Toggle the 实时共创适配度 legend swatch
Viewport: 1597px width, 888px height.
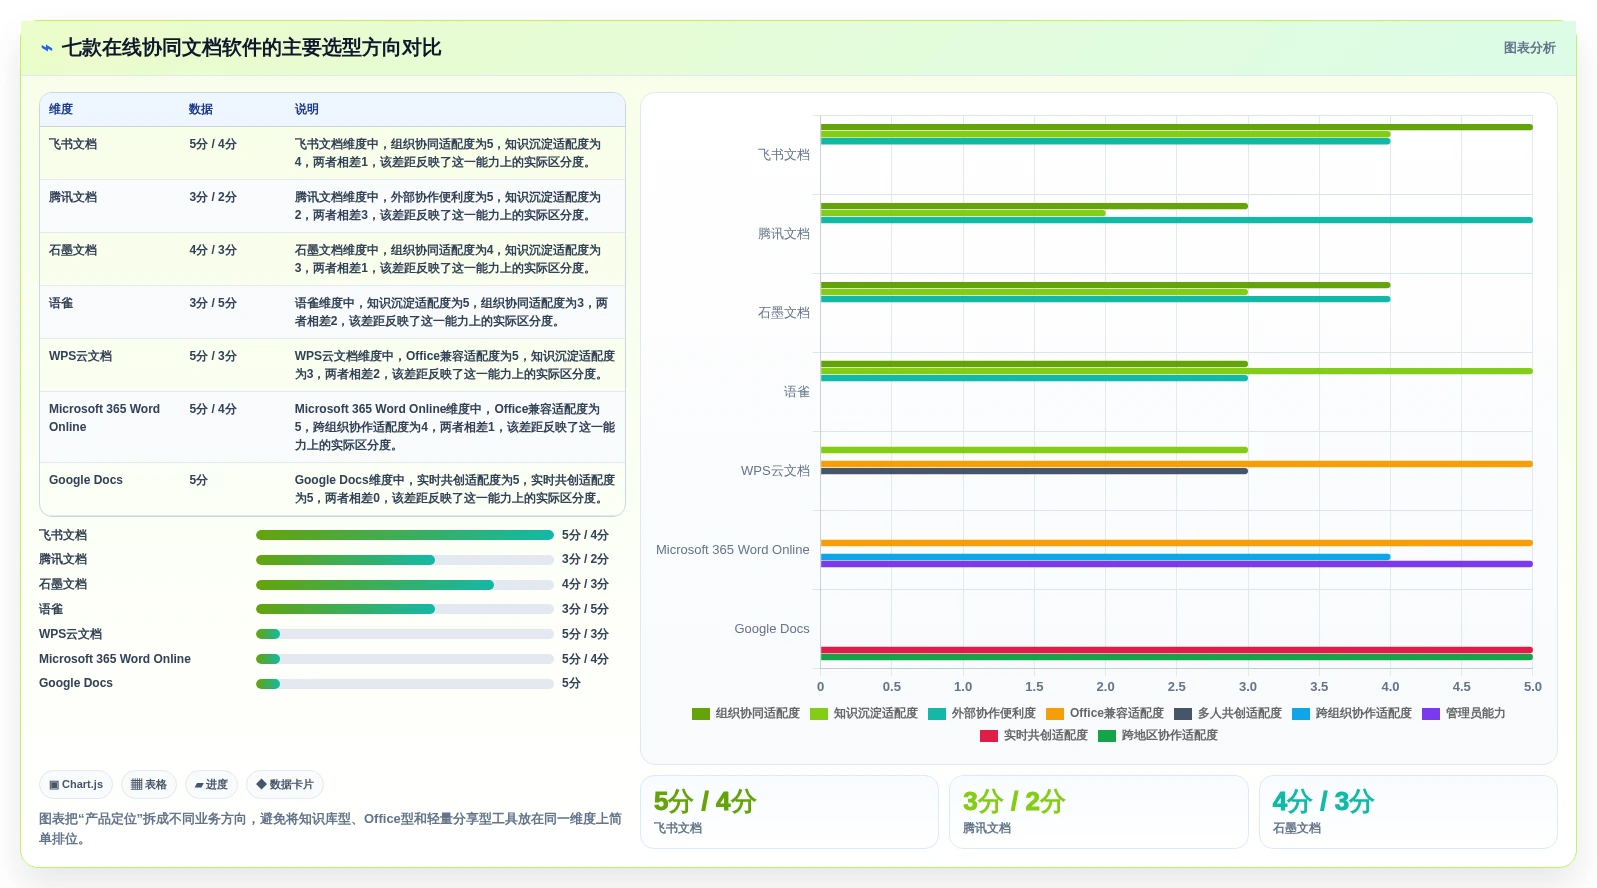pyautogui.click(x=989, y=736)
